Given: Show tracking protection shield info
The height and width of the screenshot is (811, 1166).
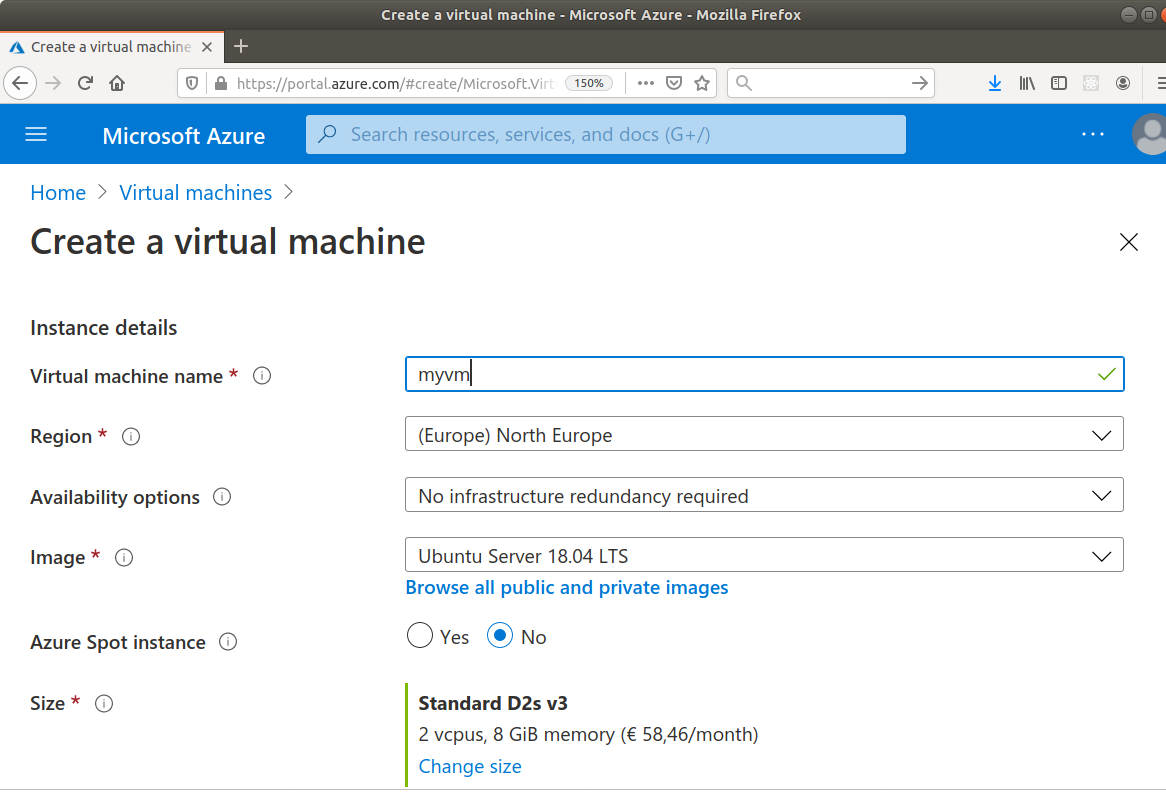Looking at the screenshot, I should [192, 83].
